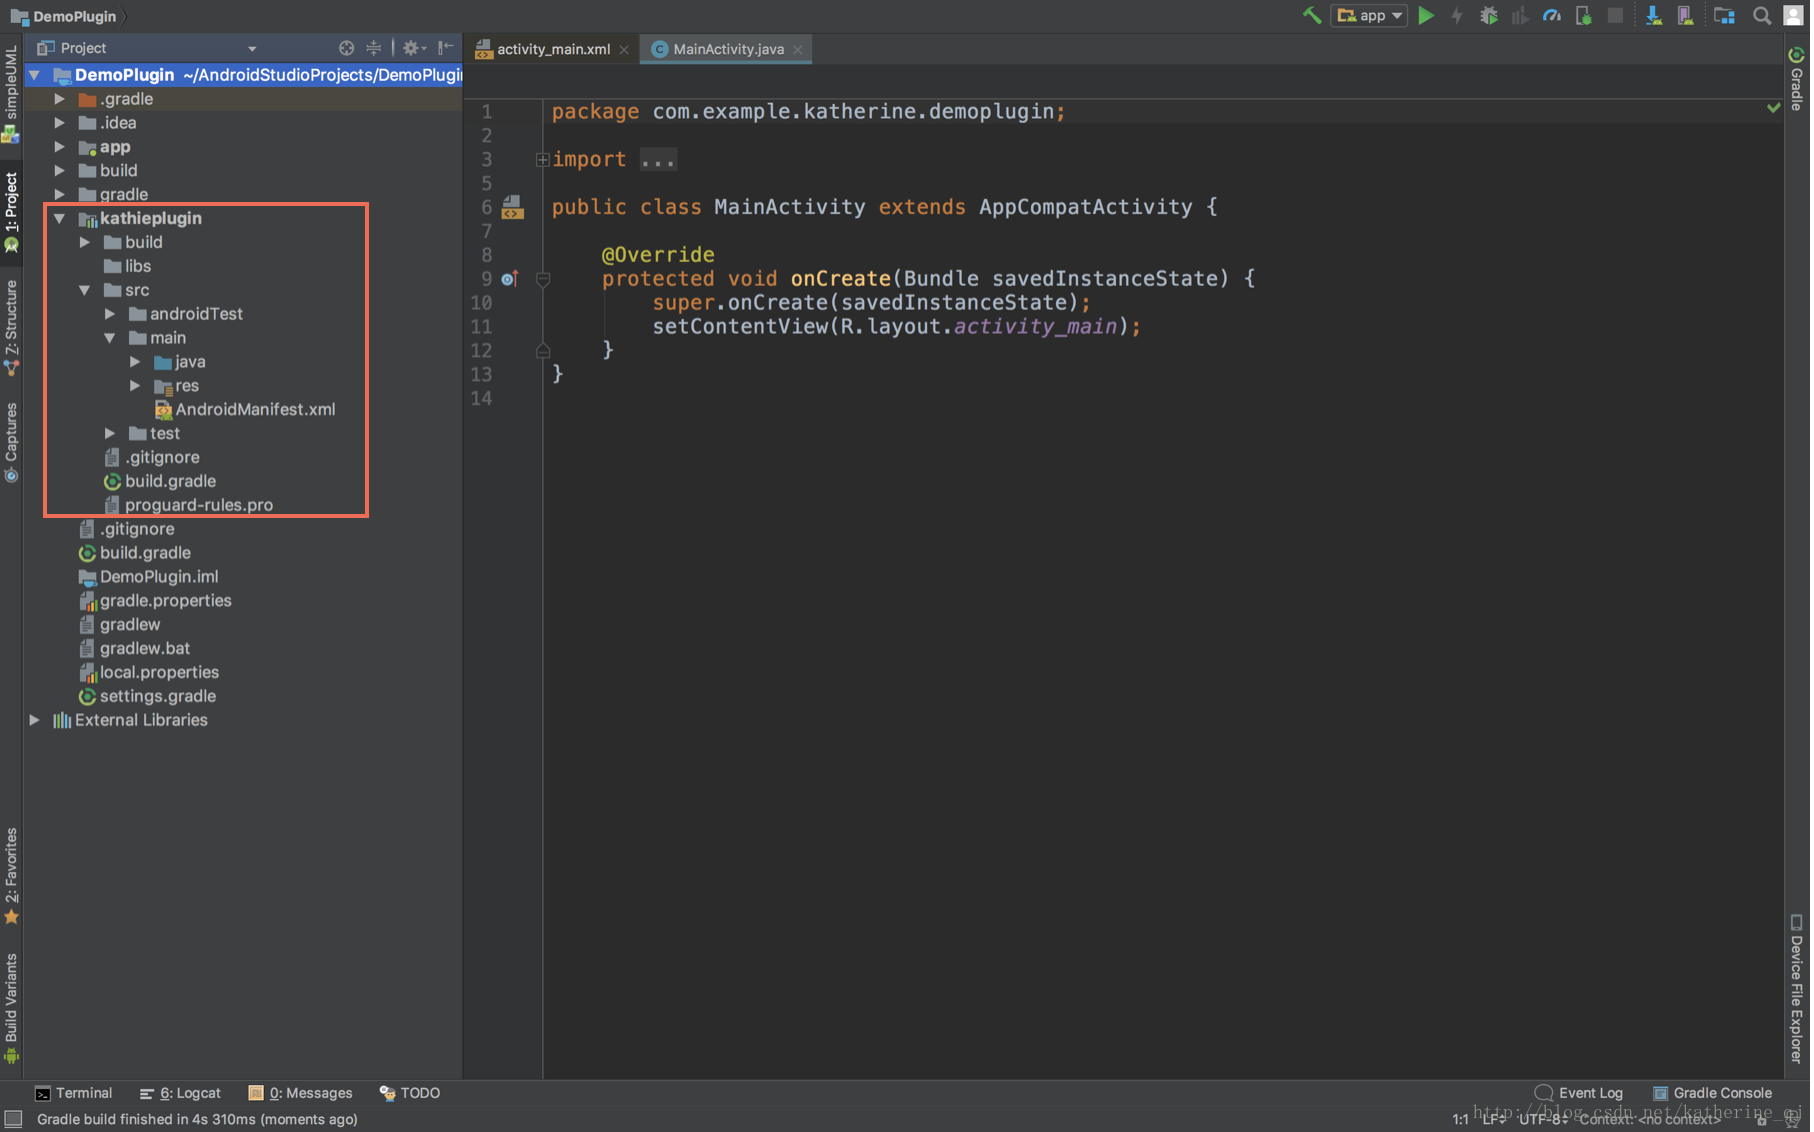
Task: Expand the java folder
Action: click(135, 362)
